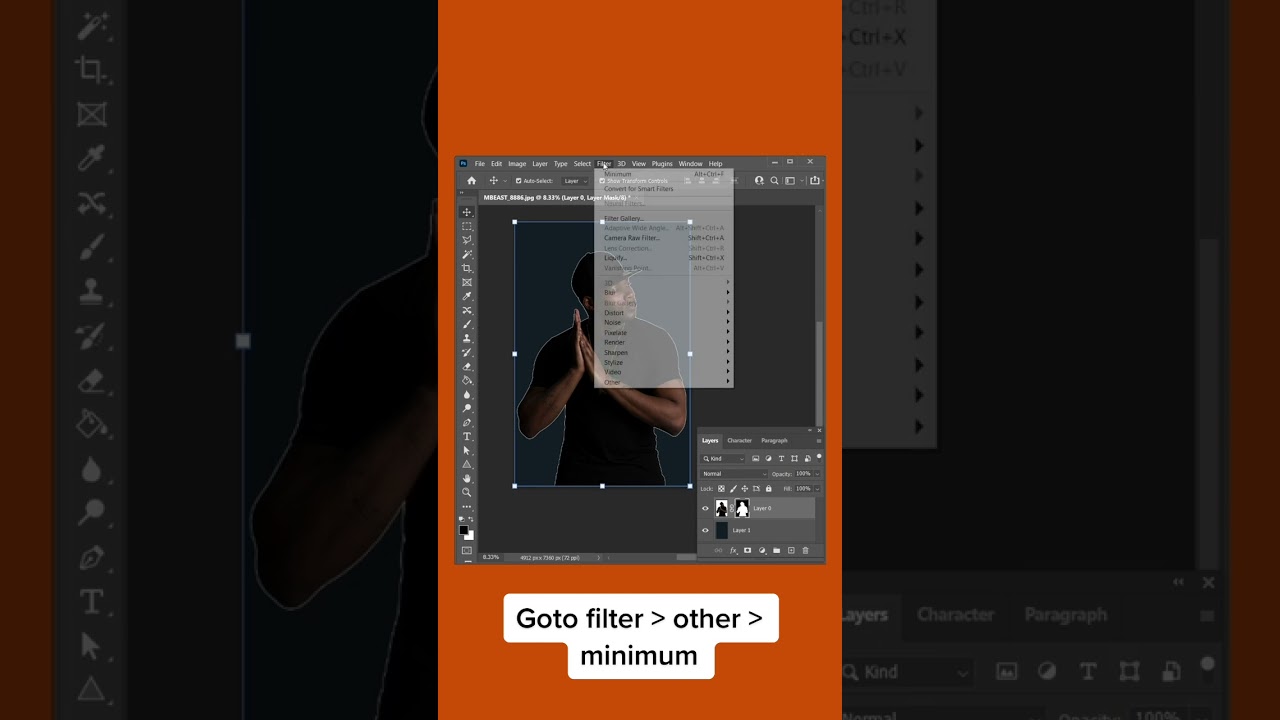Select the Polygonal Lasso tool
The height and width of the screenshot is (720, 1280).
pyautogui.click(x=467, y=240)
